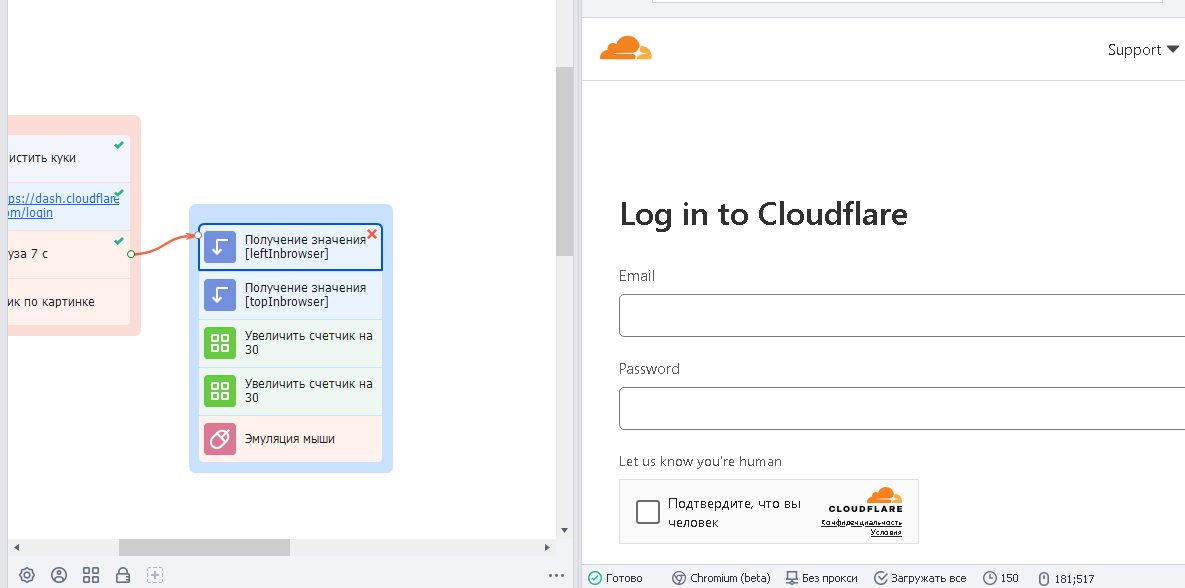This screenshot has height=588, width=1185.
Task: Open the Support dropdown menu
Action: (x=1143, y=49)
